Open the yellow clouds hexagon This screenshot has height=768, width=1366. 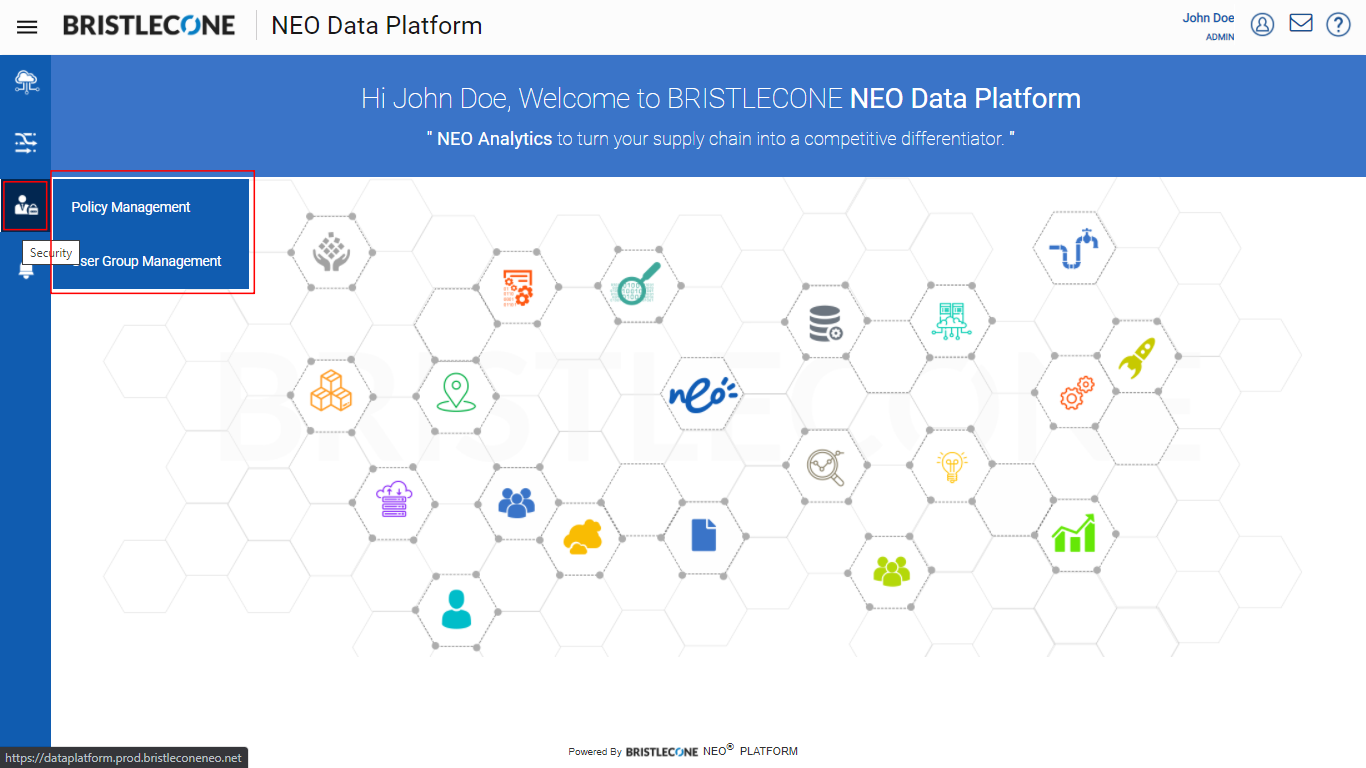pyautogui.click(x=582, y=537)
